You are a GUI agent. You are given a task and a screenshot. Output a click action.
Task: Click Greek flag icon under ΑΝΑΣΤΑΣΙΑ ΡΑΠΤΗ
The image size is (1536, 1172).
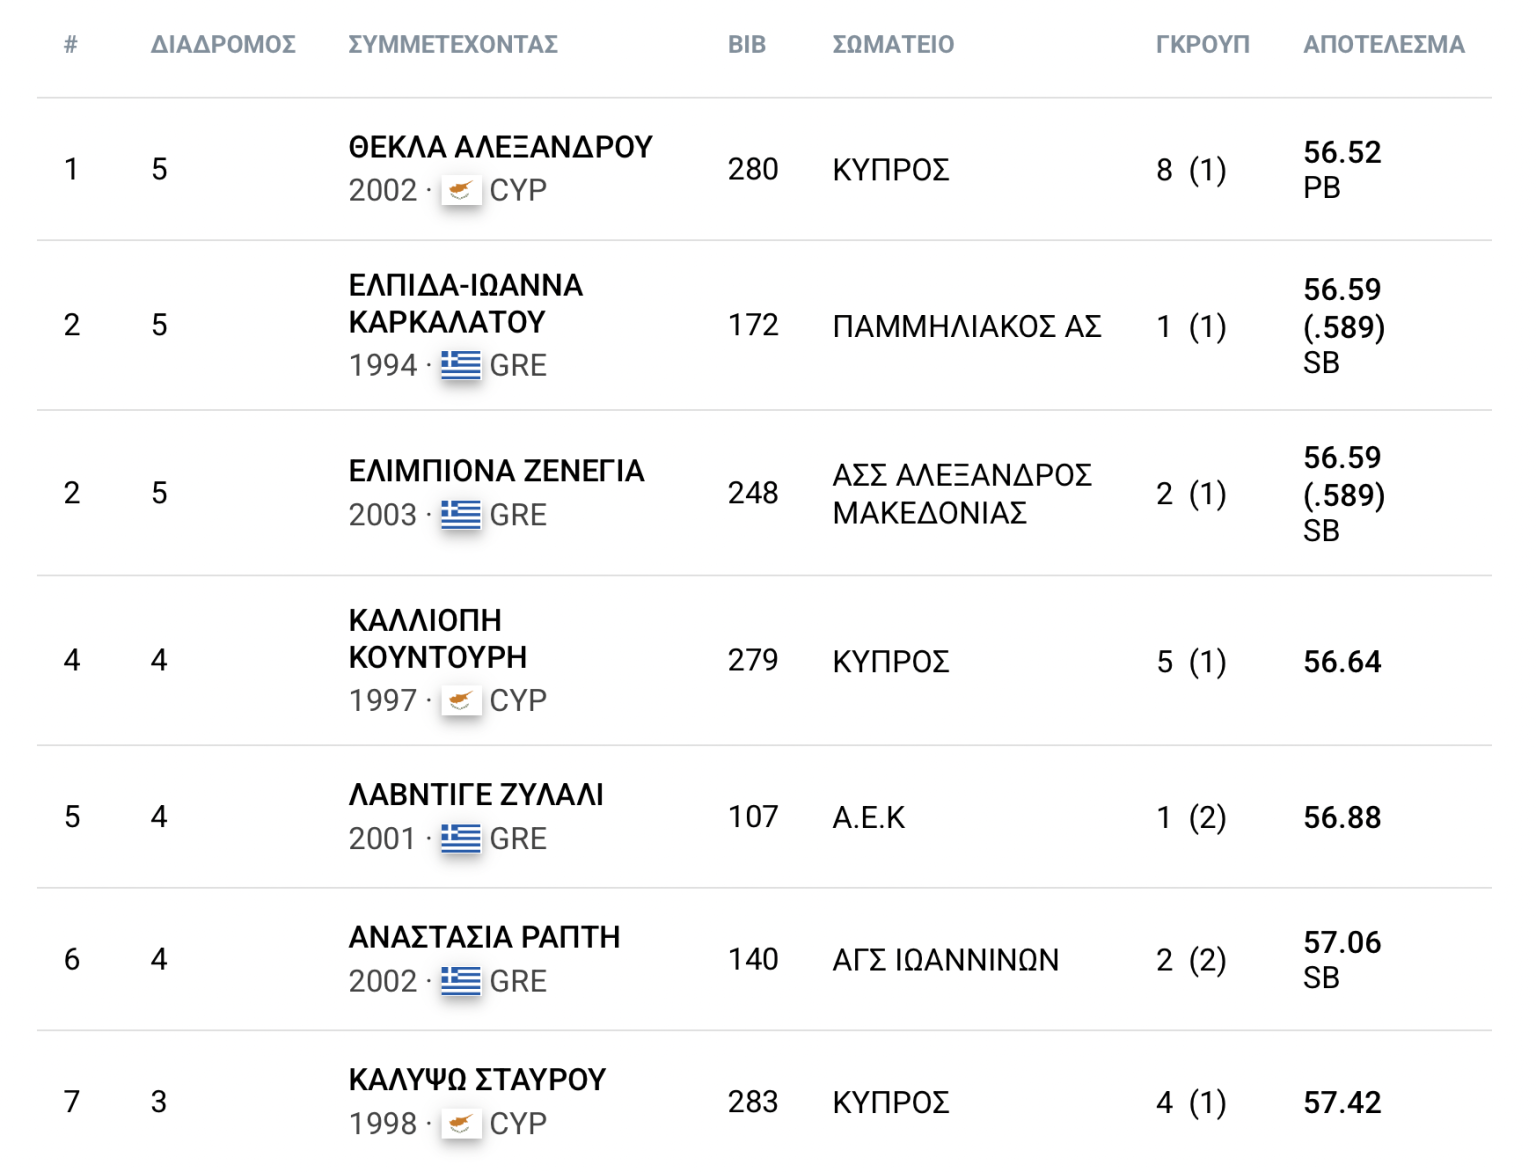tap(461, 981)
